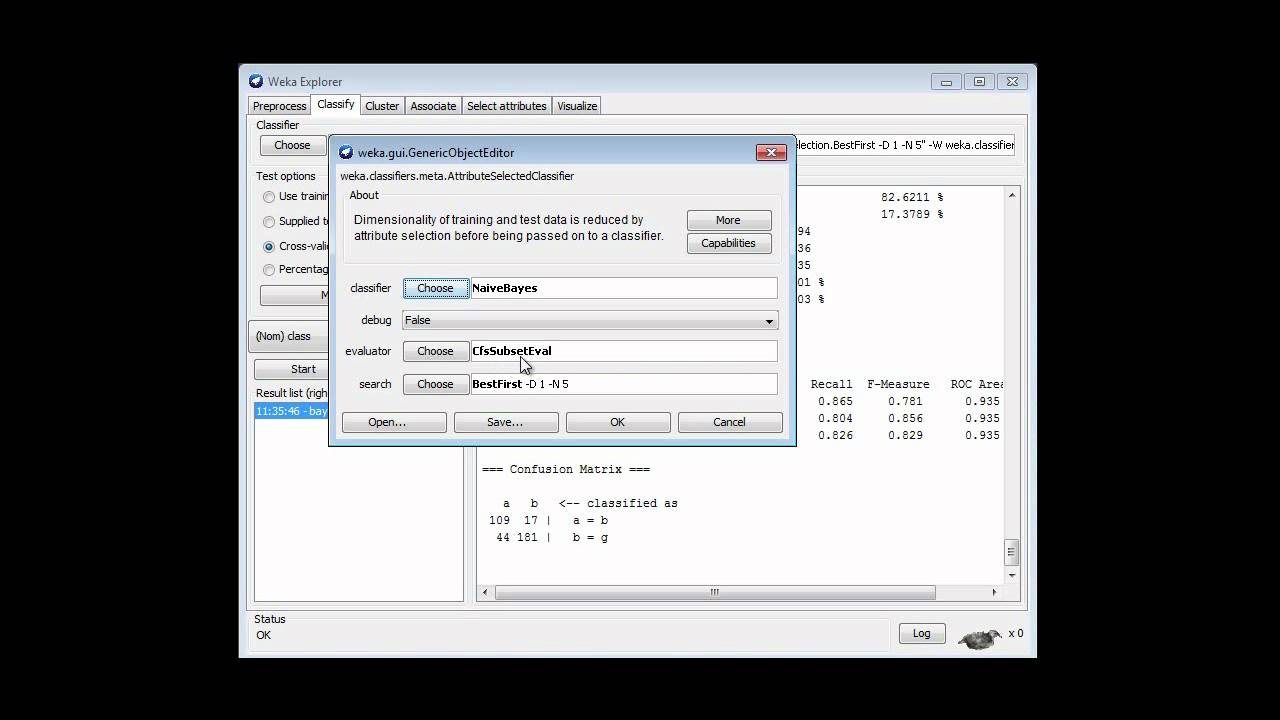
Task: Click the Capabilities button
Action: tap(728, 243)
